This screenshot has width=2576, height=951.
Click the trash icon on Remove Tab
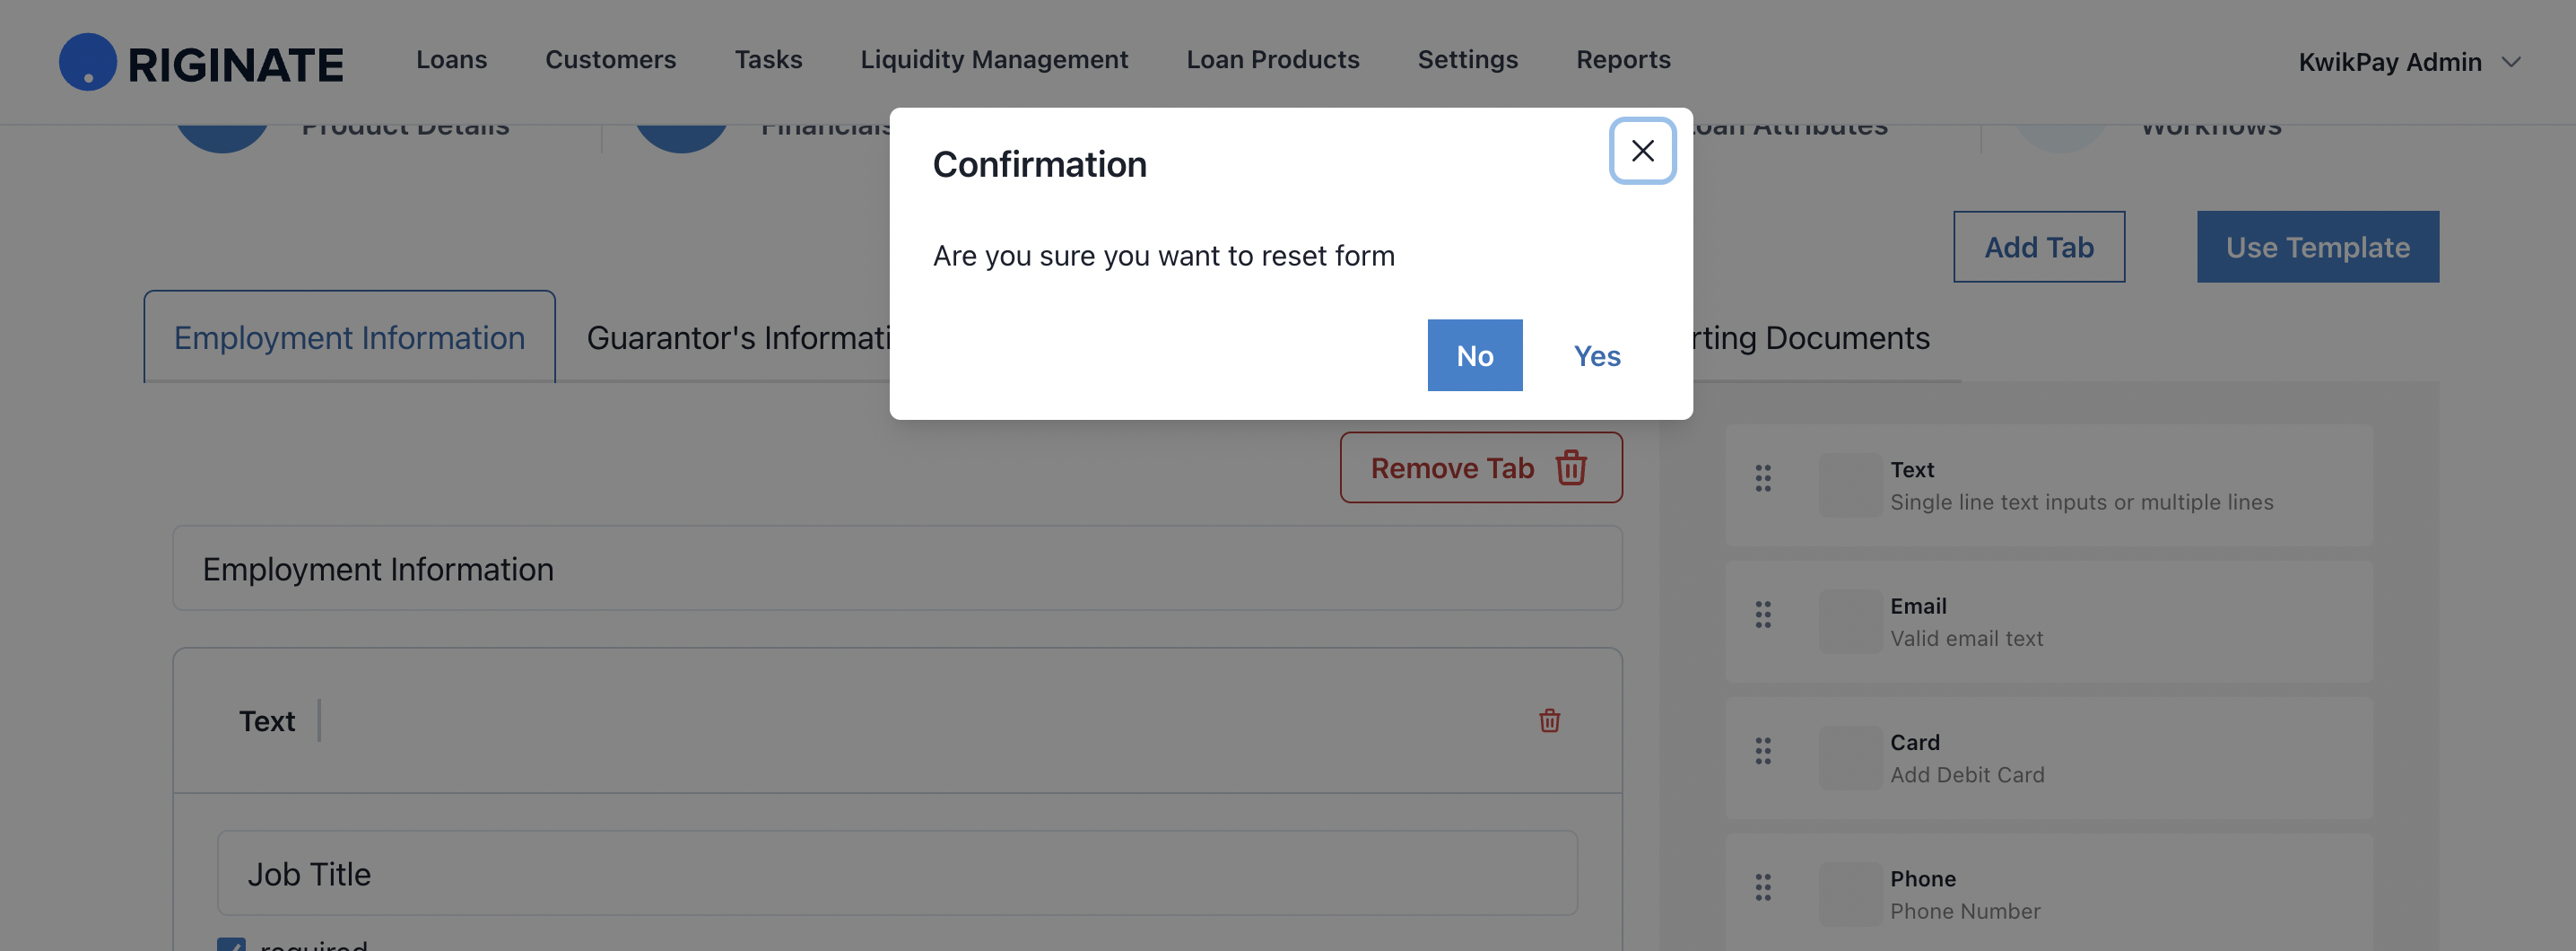pyautogui.click(x=1571, y=467)
